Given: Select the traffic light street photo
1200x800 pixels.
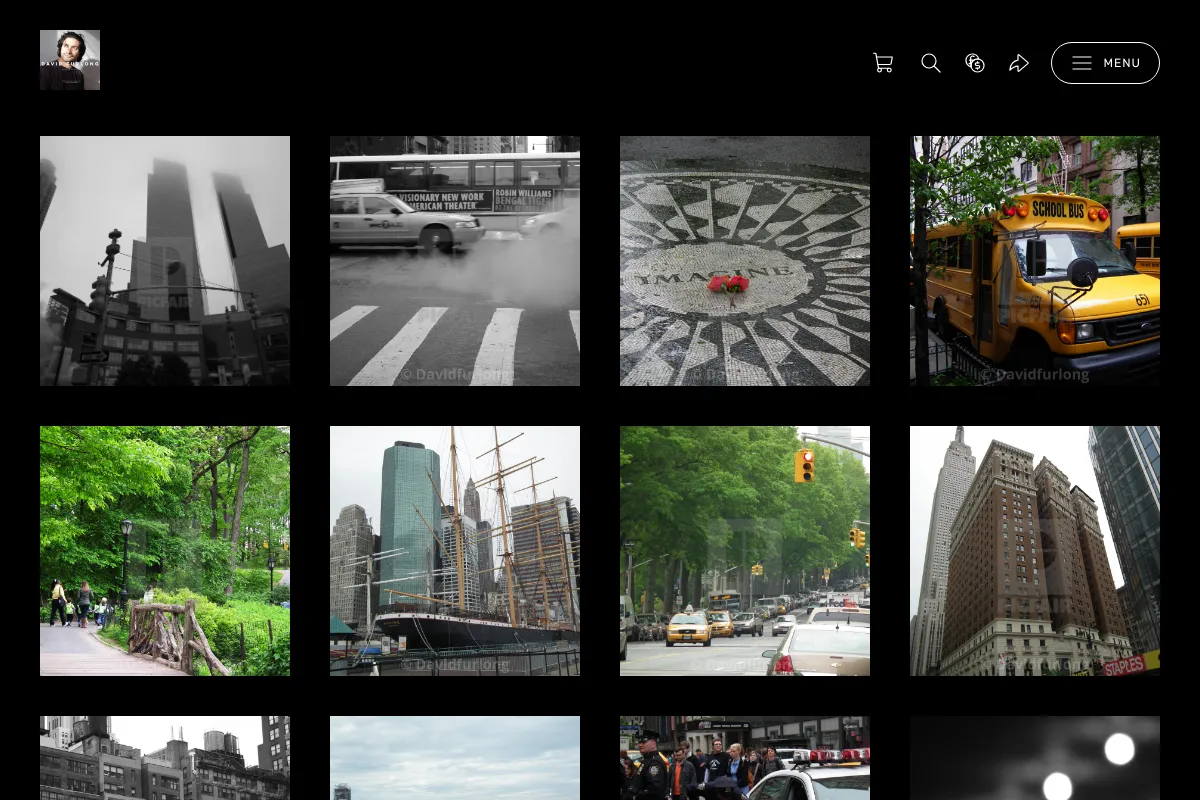Looking at the screenshot, I should 745,551.
